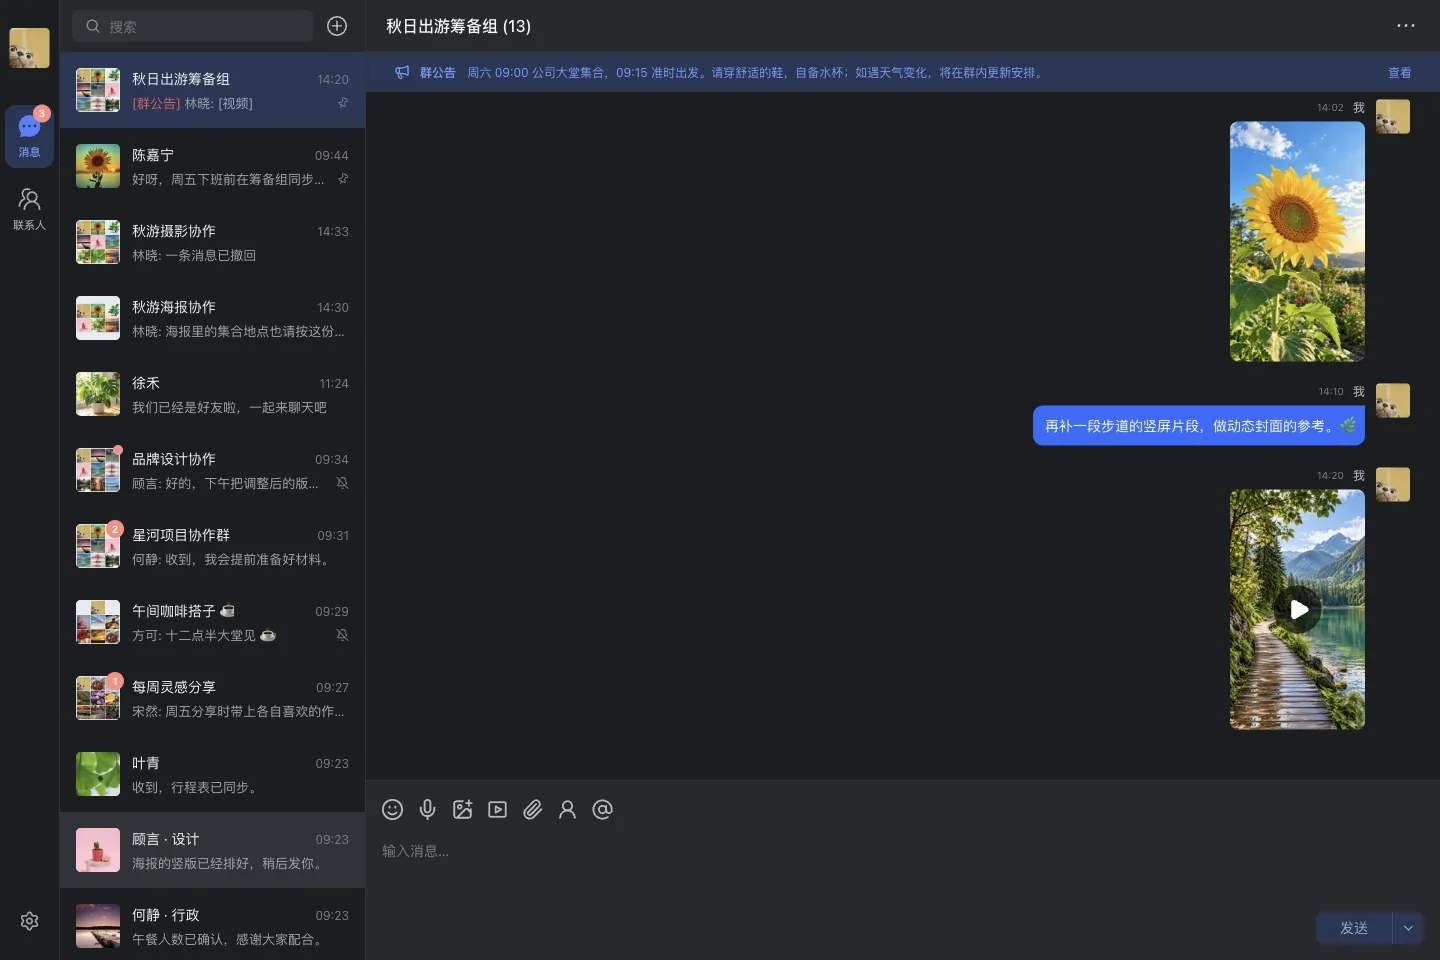Select the 消息 messages tab

(29, 134)
